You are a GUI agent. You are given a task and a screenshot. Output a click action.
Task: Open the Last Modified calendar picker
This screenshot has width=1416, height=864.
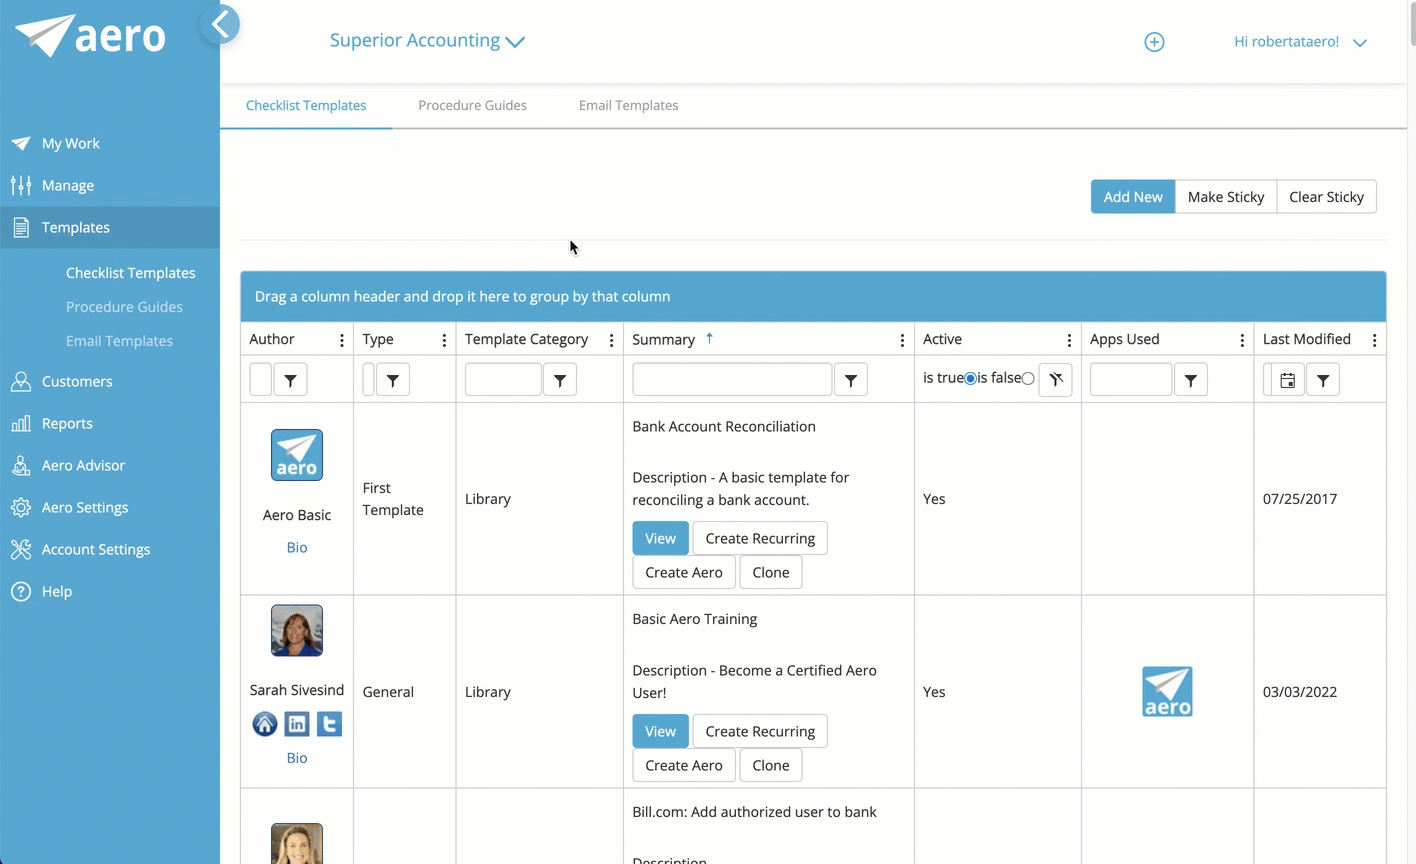(x=1288, y=380)
